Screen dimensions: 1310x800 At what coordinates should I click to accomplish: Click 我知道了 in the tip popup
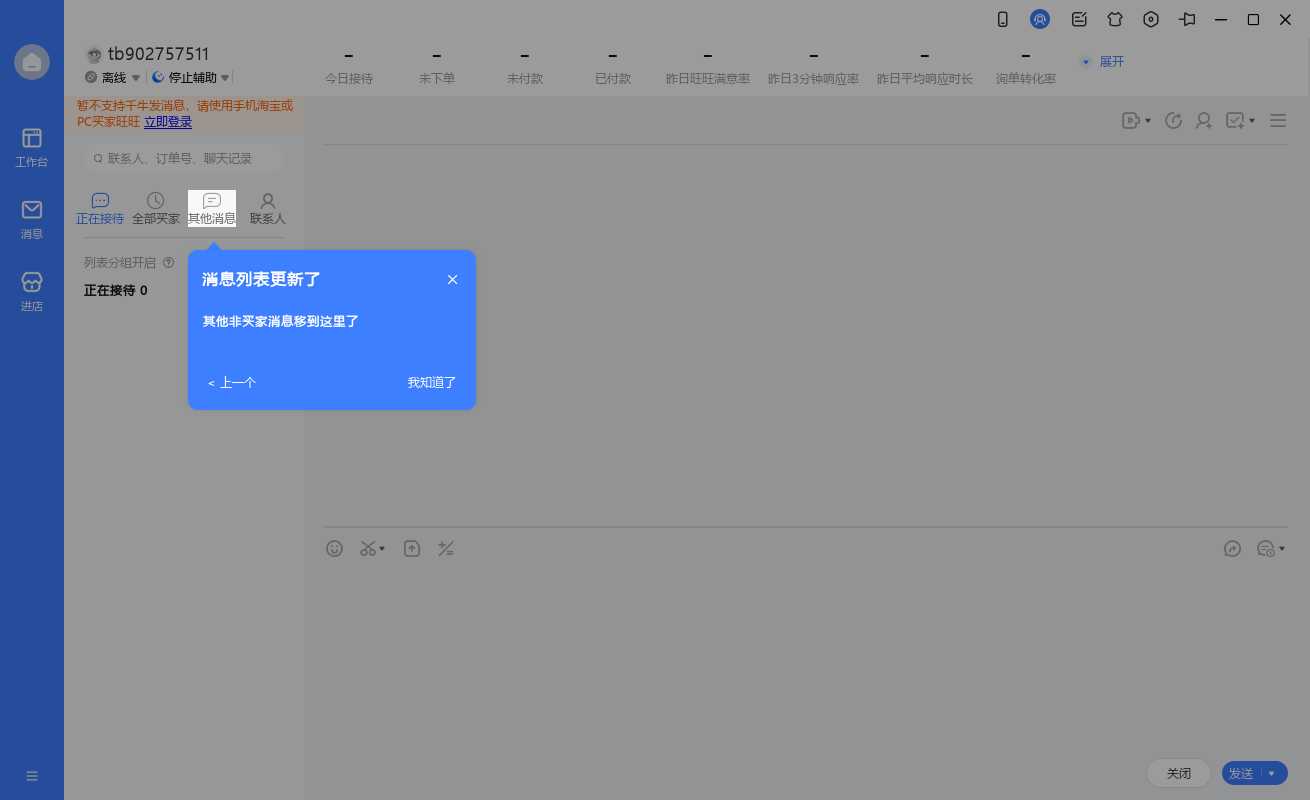click(432, 382)
